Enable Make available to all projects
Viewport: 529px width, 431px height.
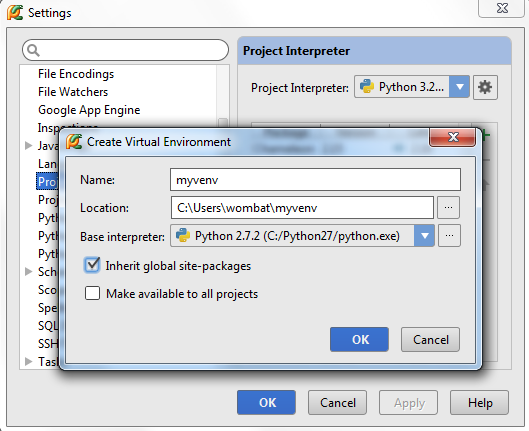pyautogui.click(x=92, y=293)
